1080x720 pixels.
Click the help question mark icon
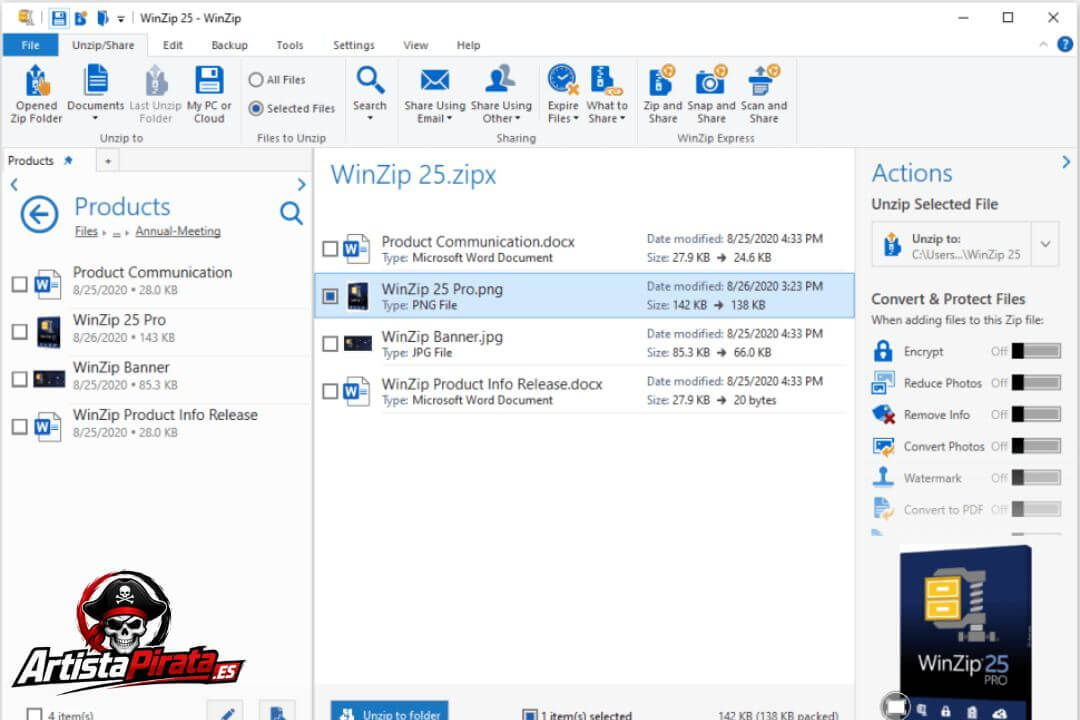[1065, 45]
